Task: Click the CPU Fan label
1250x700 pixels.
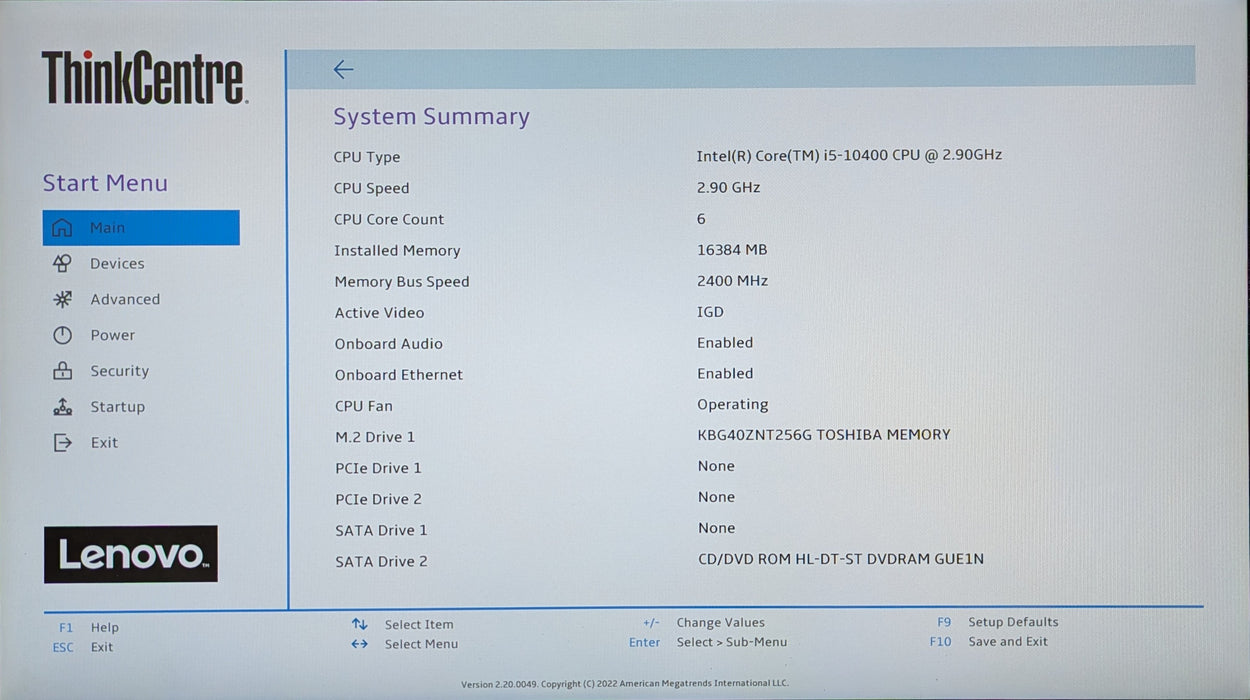Action: [364, 406]
